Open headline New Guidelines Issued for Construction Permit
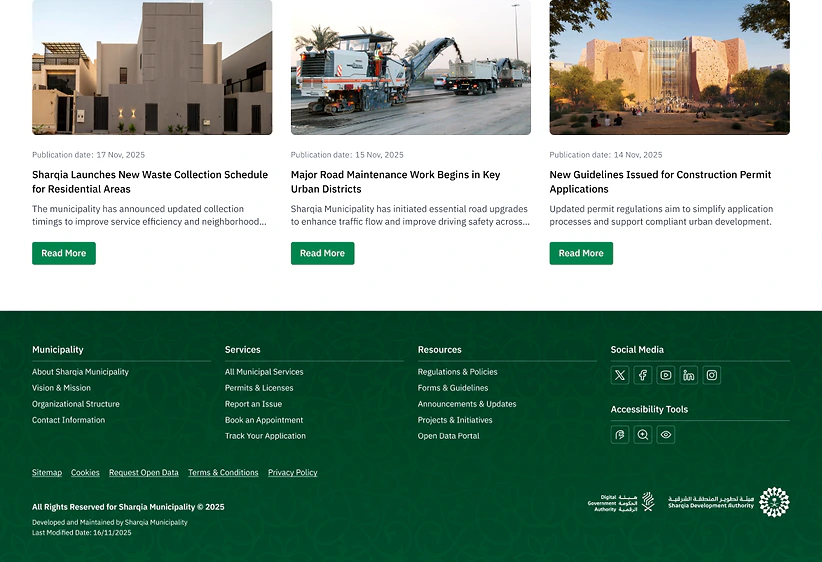 [660, 181]
